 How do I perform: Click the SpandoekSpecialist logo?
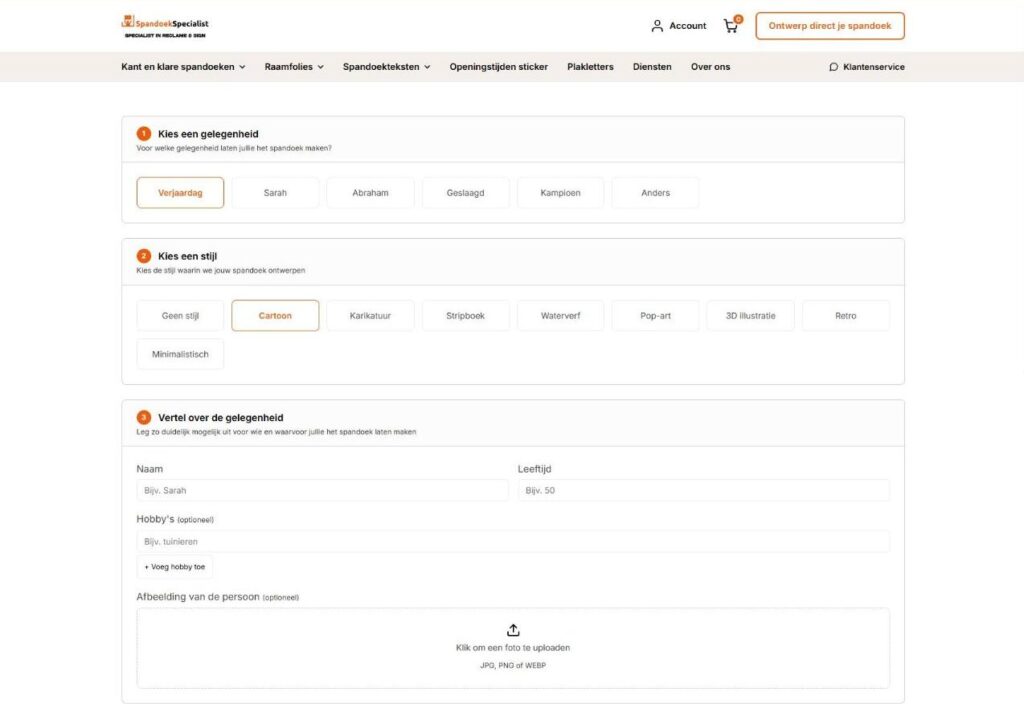pyautogui.click(x=165, y=26)
